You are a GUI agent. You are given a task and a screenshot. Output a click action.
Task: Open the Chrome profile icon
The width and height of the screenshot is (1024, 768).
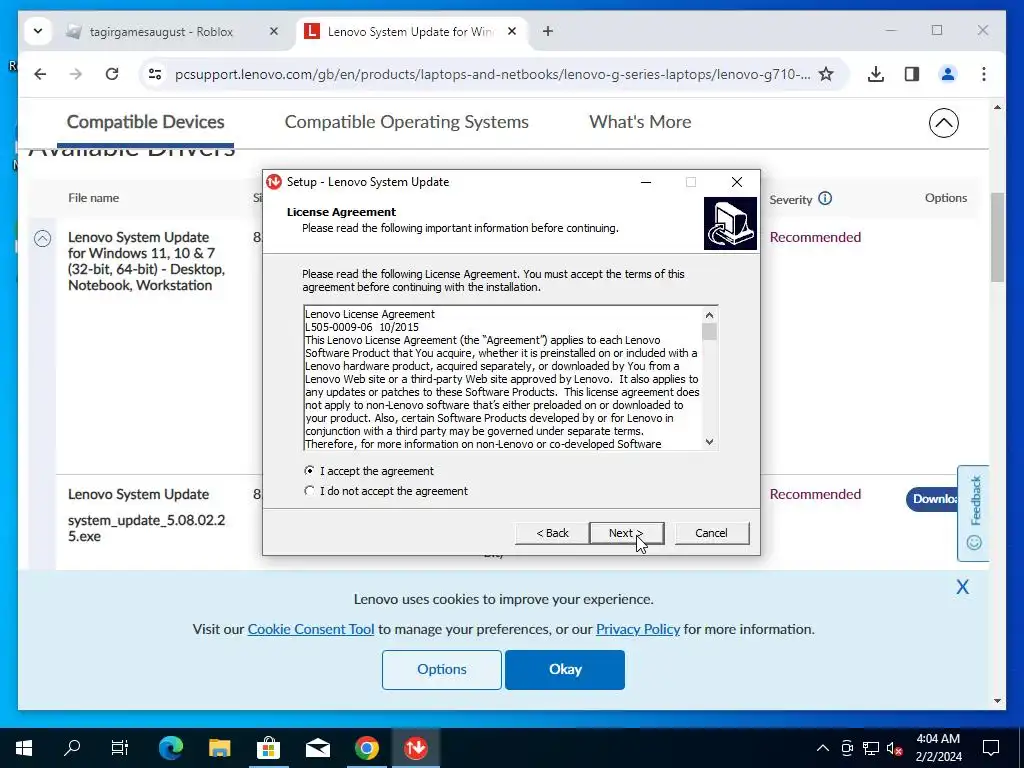(x=948, y=74)
